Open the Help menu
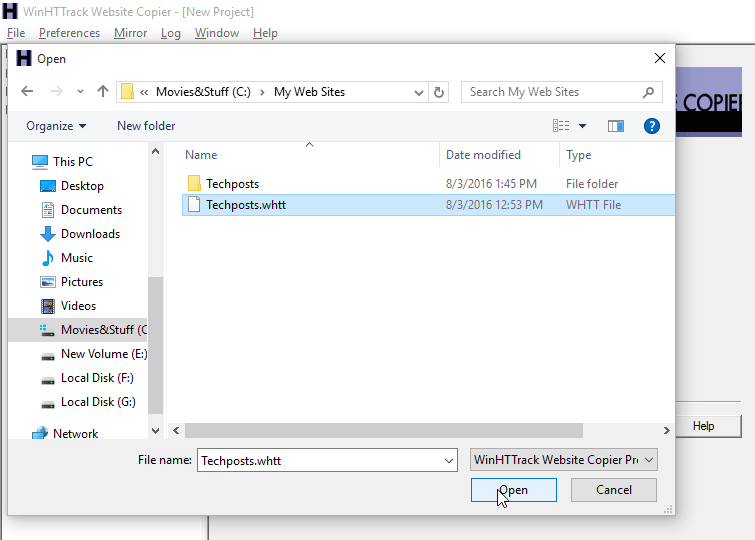 [x=265, y=33]
